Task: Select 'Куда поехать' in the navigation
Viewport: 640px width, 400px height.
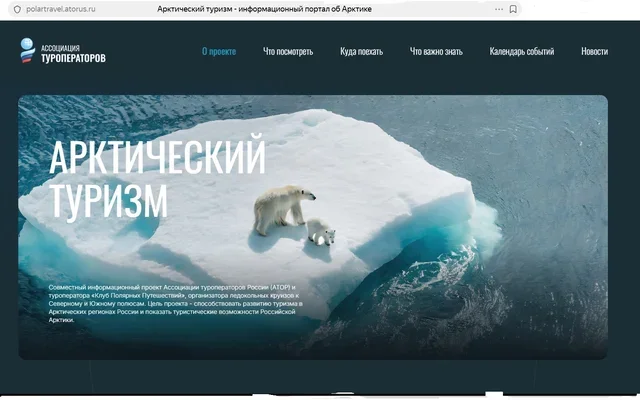Action: tap(361, 51)
